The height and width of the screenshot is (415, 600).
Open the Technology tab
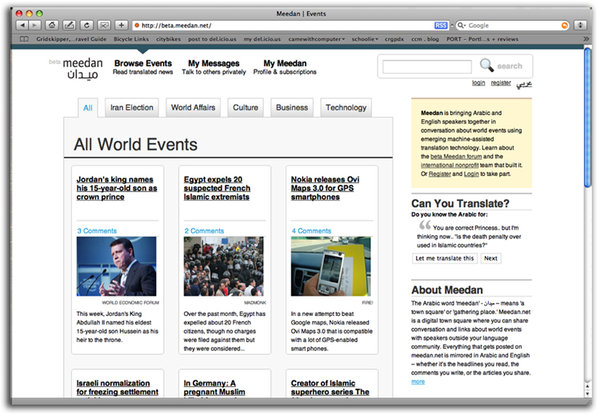(x=346, y=107)
